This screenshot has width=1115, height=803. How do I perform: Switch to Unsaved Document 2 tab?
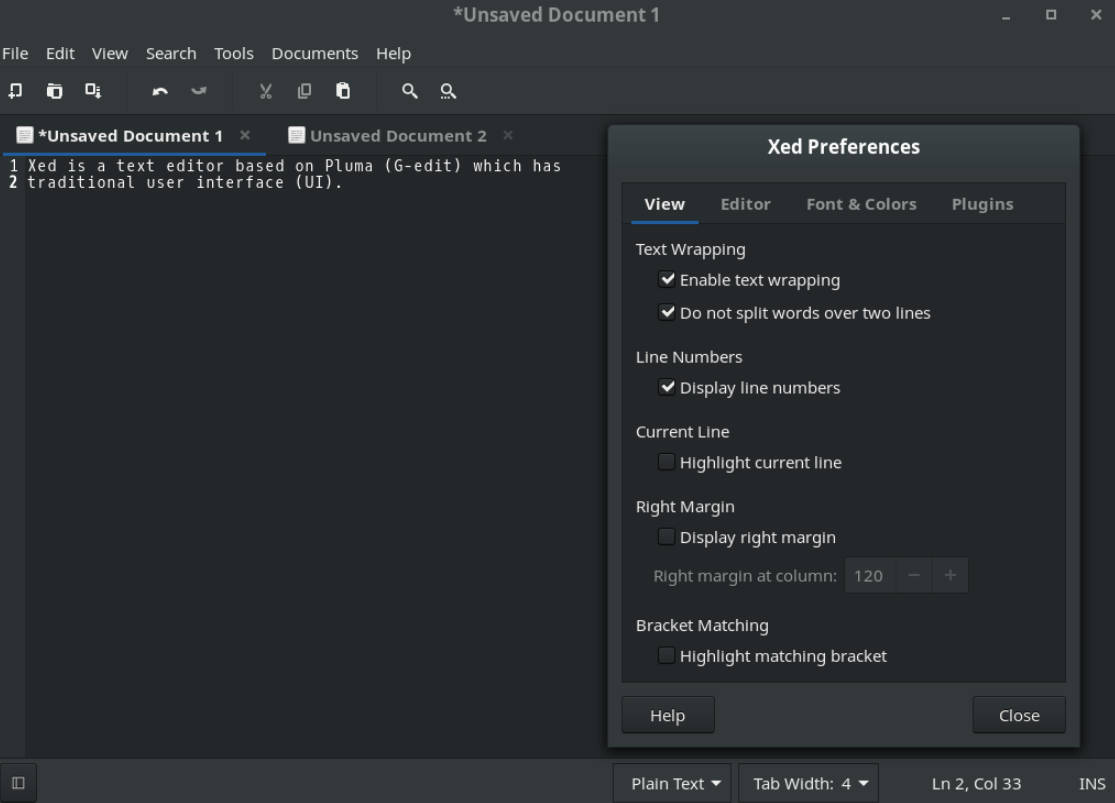[397, 135]
